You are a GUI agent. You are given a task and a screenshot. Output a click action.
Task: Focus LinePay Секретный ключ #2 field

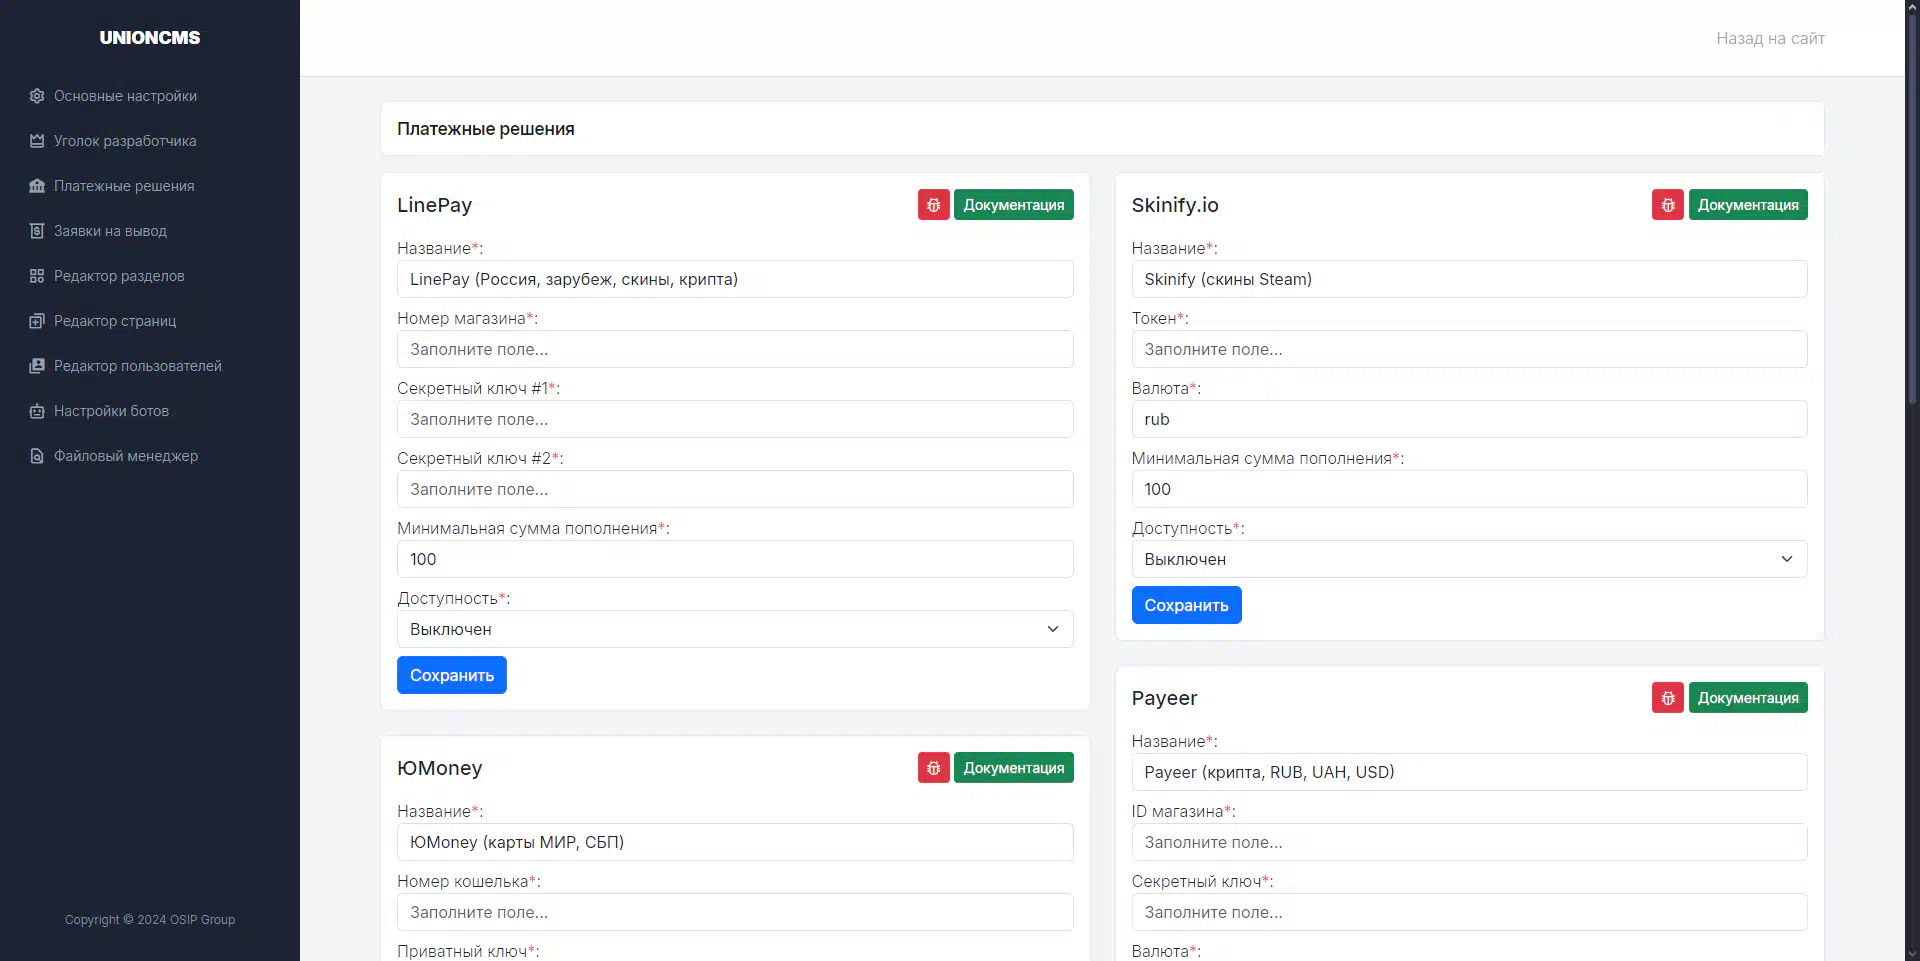735,489
